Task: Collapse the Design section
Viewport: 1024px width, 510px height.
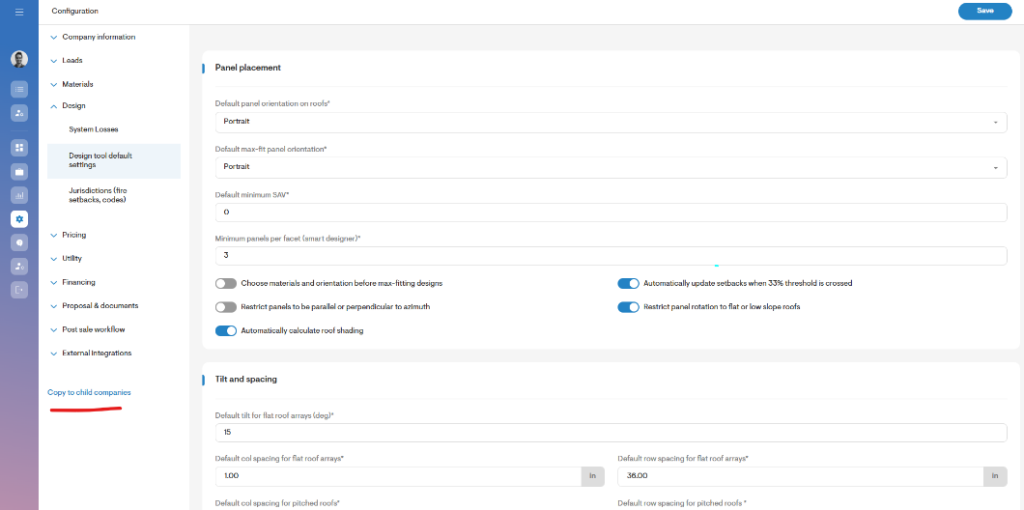Action: [x=74, y=106]
